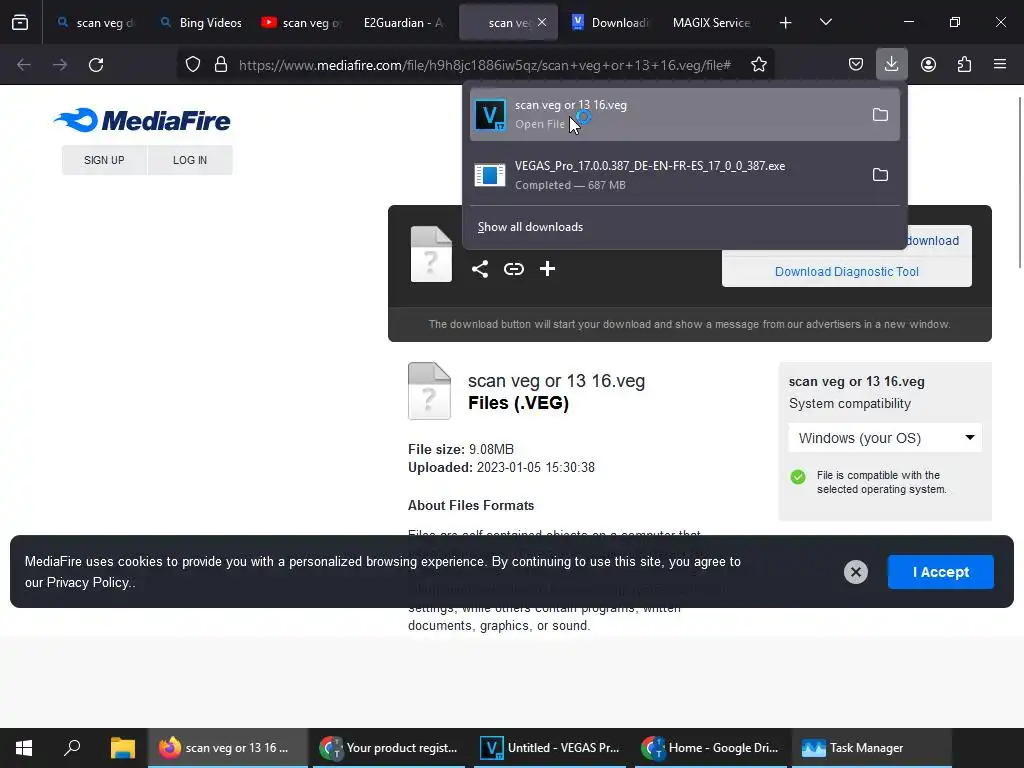Open Firefox account menu
This screenshot has width=1024, height=768.
click(x=928, y=65)
